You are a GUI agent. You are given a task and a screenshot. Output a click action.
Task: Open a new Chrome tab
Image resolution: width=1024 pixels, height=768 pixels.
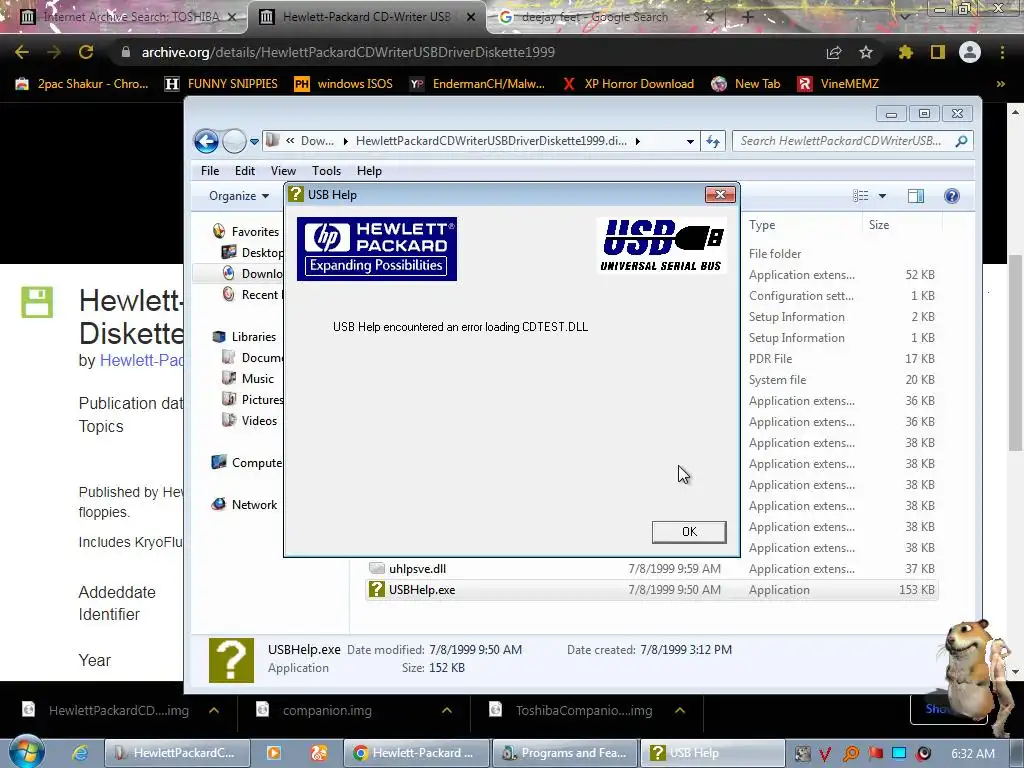(x=748, y=17)
